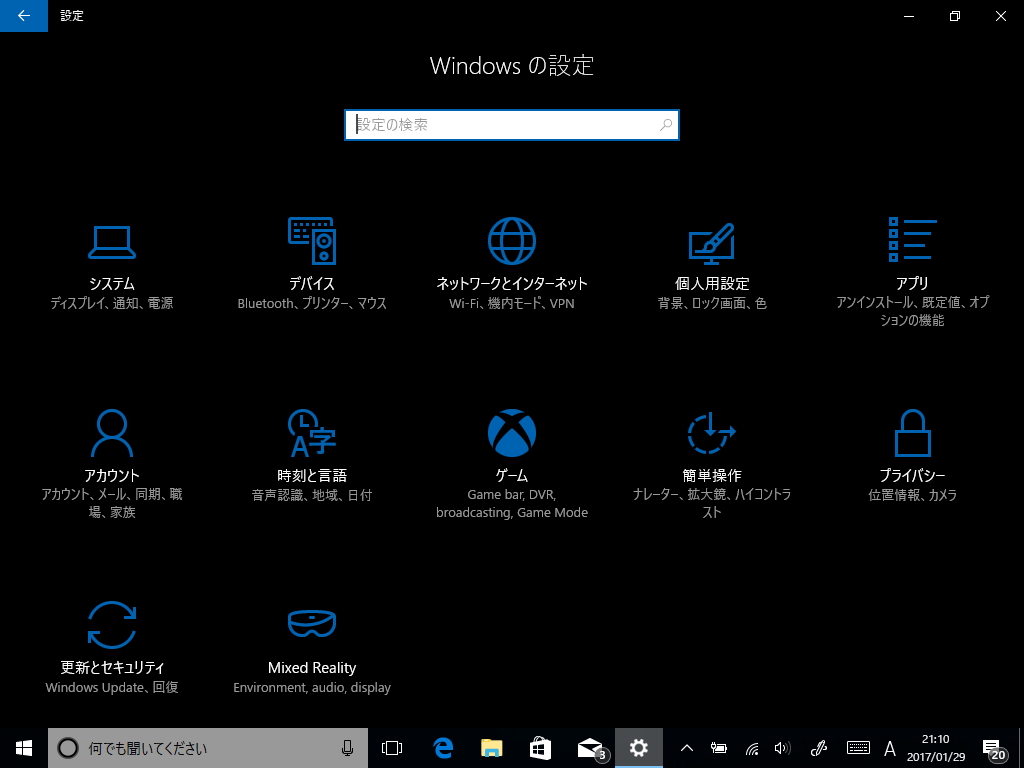Click the ディスプレイ、通知、電源 description

(112, 303)
